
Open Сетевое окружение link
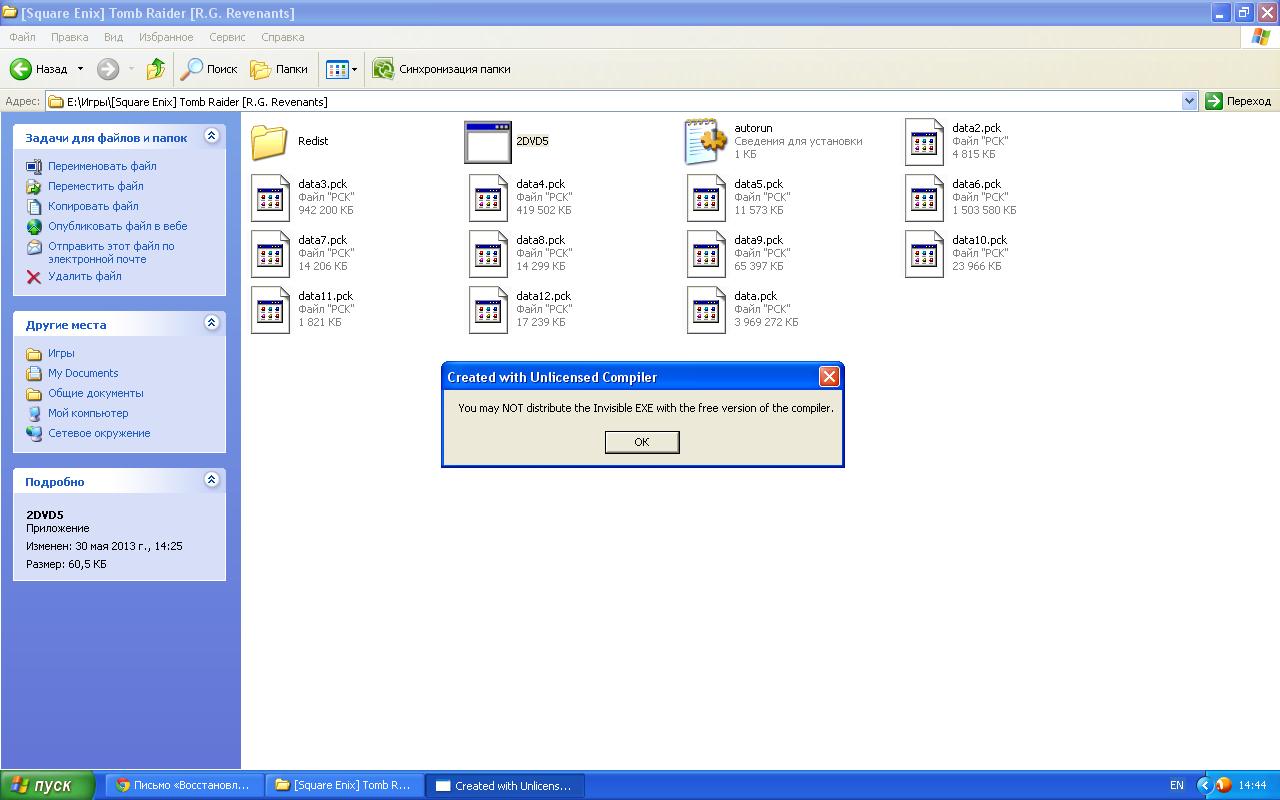(99, 433)
